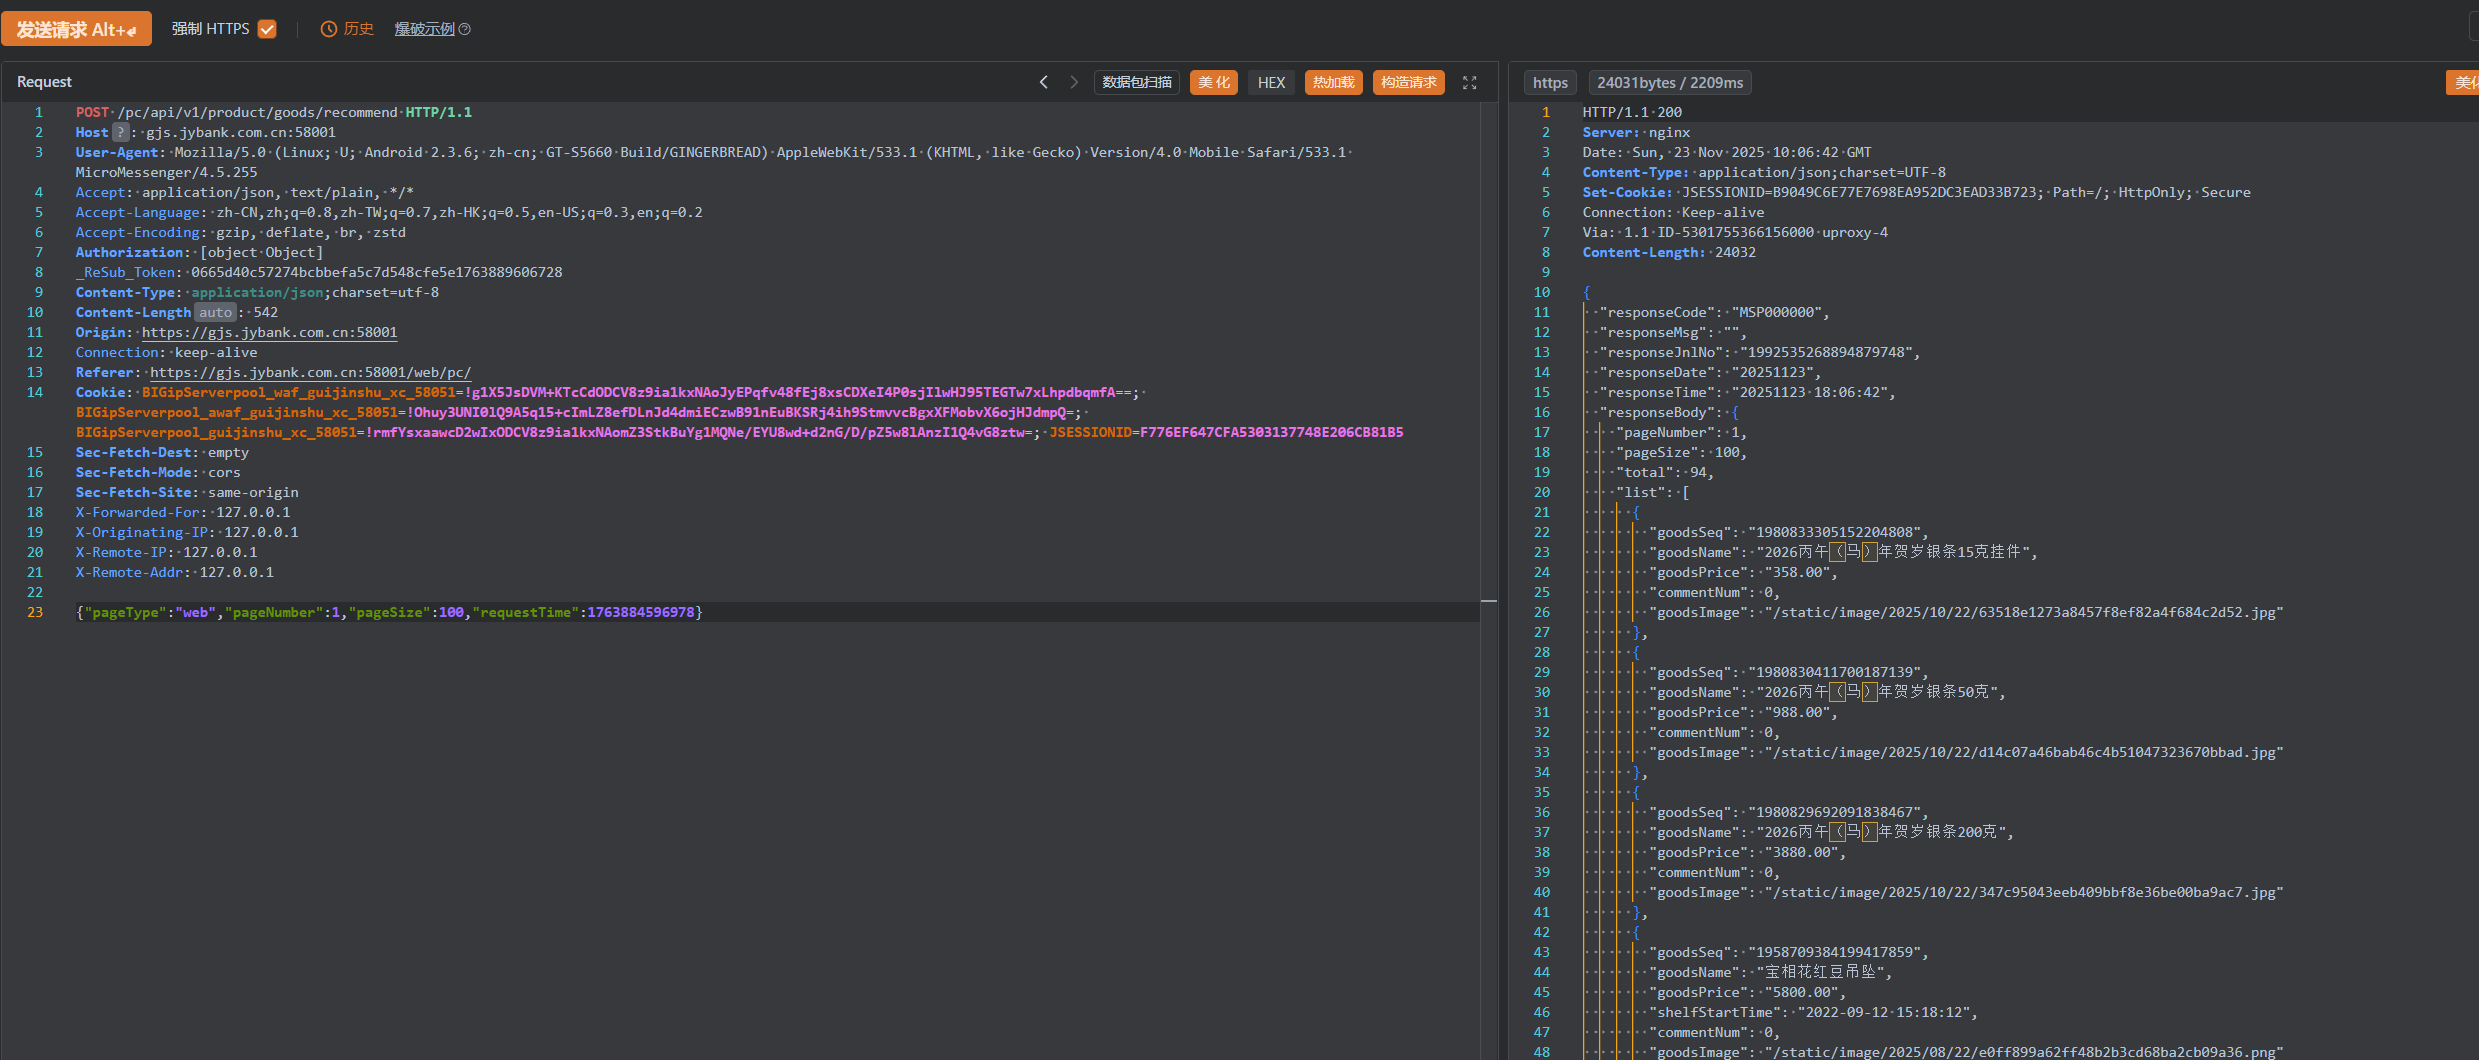Click the Origin URL link in request
2479x1060 pixels.
[269, 332]
